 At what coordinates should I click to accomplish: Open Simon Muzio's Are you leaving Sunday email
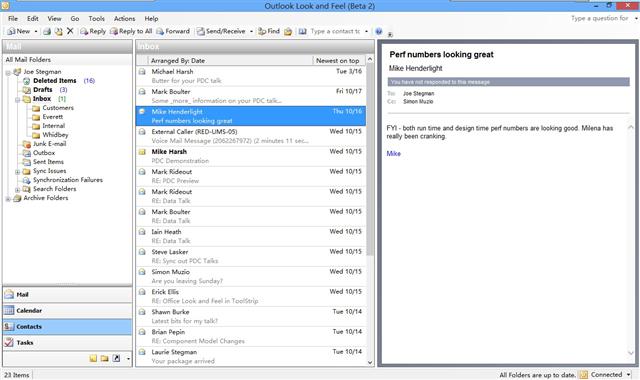251,276
